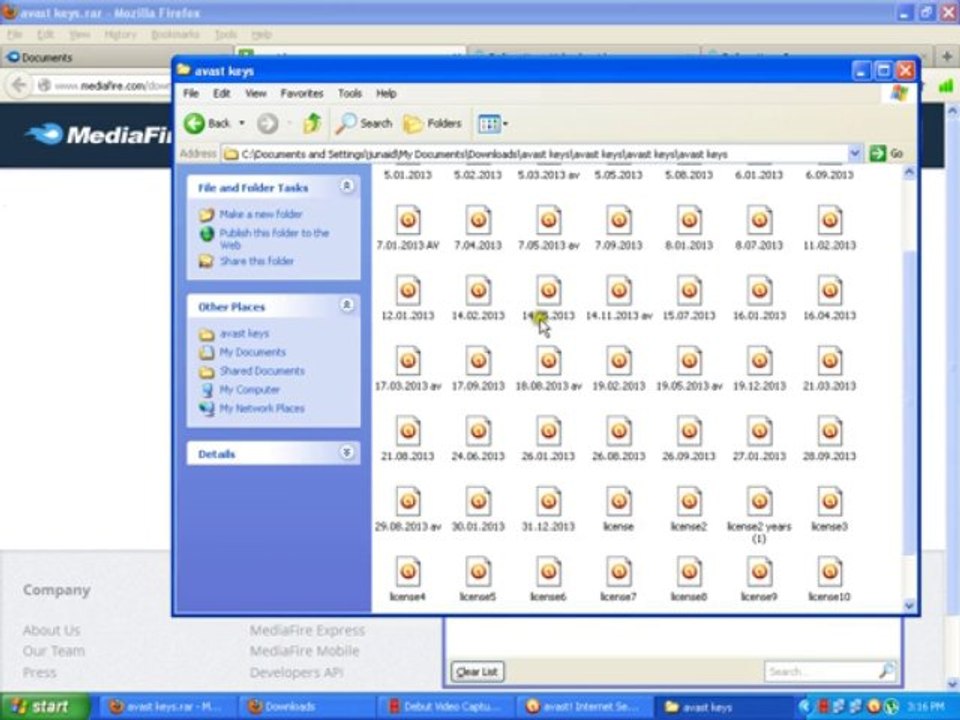Switch to Downloads taskbar button
The image size is (960, 720).
coord(306,707)
